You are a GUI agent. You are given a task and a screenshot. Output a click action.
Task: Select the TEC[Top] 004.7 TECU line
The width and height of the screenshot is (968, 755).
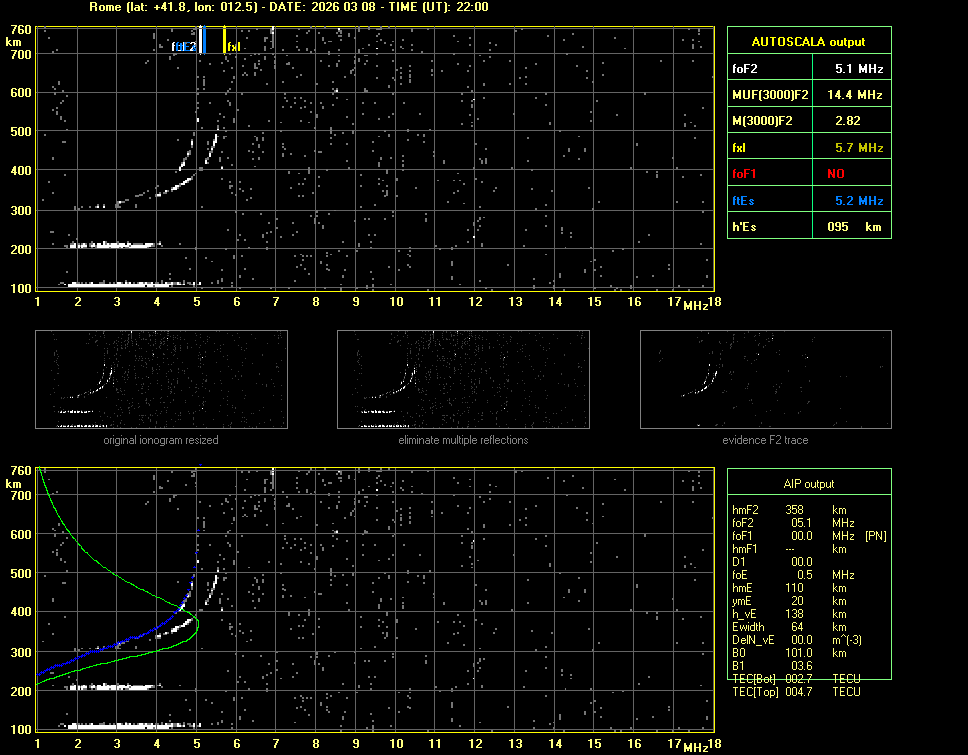pos(796,692)
